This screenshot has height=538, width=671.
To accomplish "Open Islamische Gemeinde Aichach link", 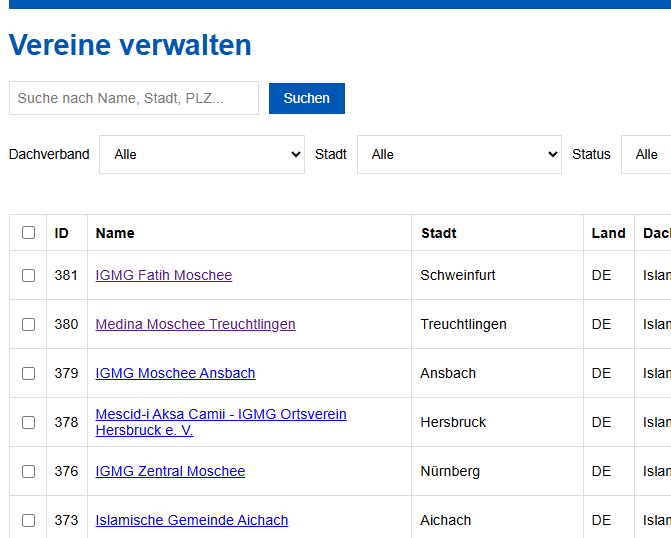I will click(192, 520).
